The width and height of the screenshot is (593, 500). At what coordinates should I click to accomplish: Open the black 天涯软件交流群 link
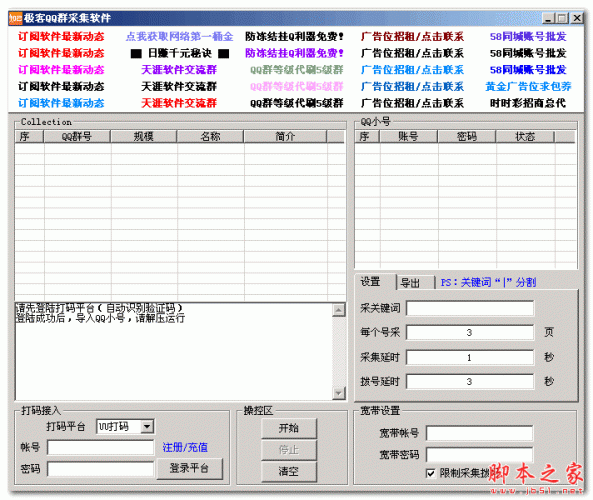(179, 87)
